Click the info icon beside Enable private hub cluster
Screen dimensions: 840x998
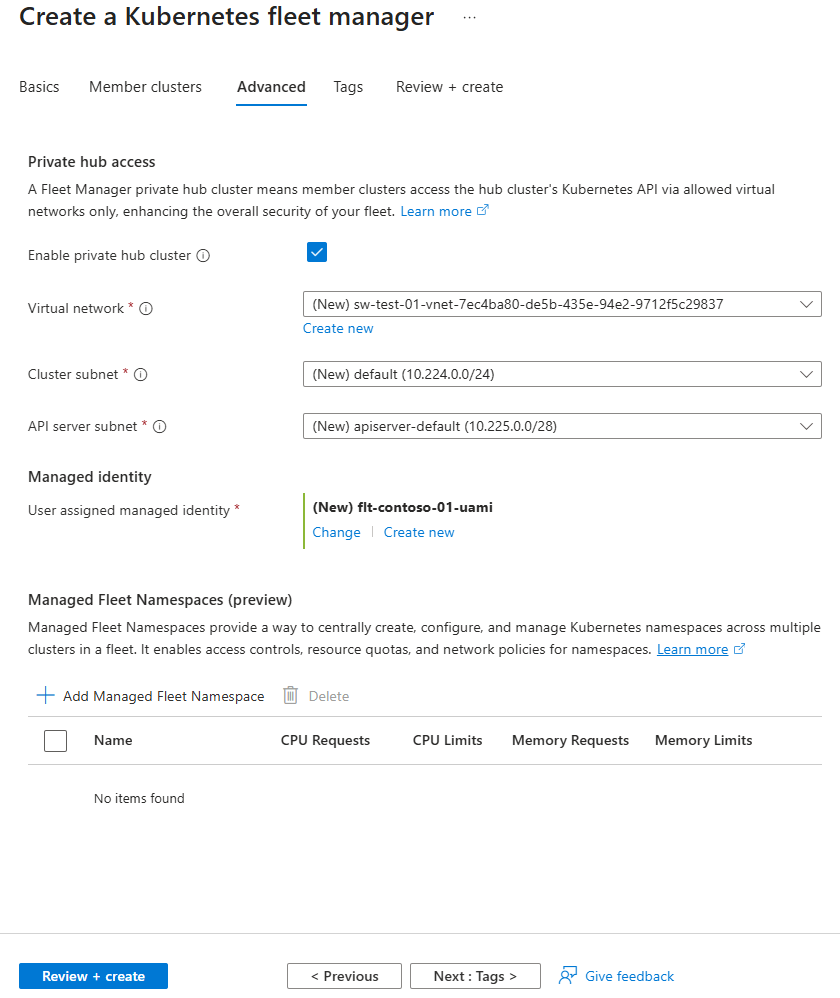pyautogui.click(x=203, y=256)
